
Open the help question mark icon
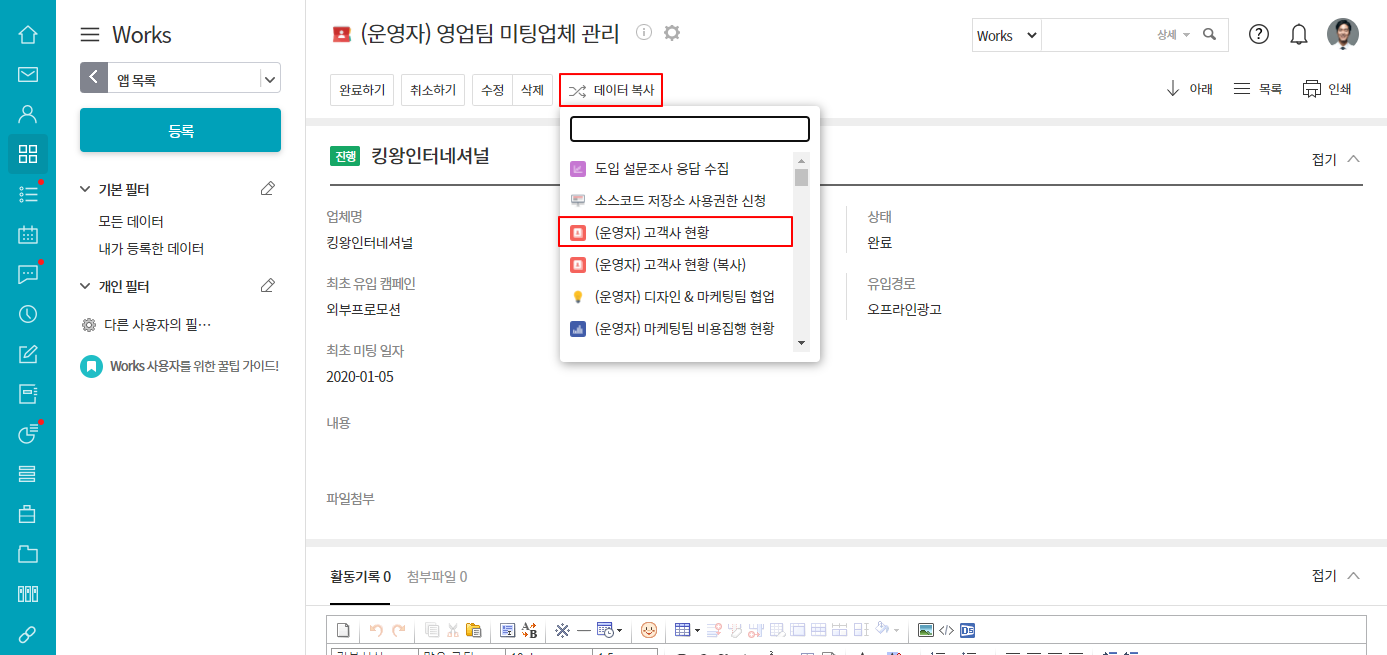1259,35
